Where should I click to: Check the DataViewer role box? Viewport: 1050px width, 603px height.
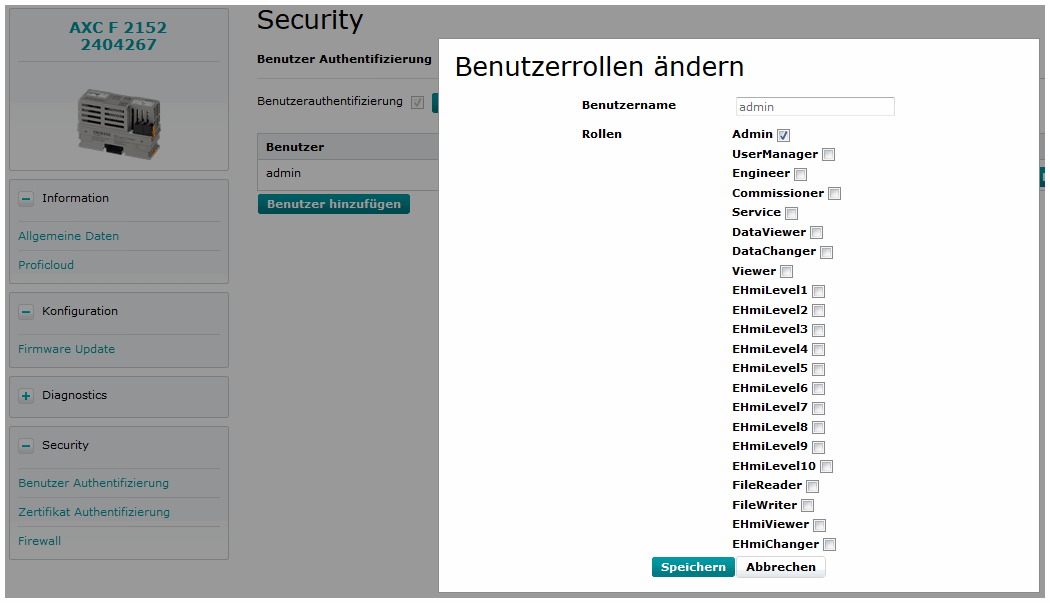(x=816, y=233)
